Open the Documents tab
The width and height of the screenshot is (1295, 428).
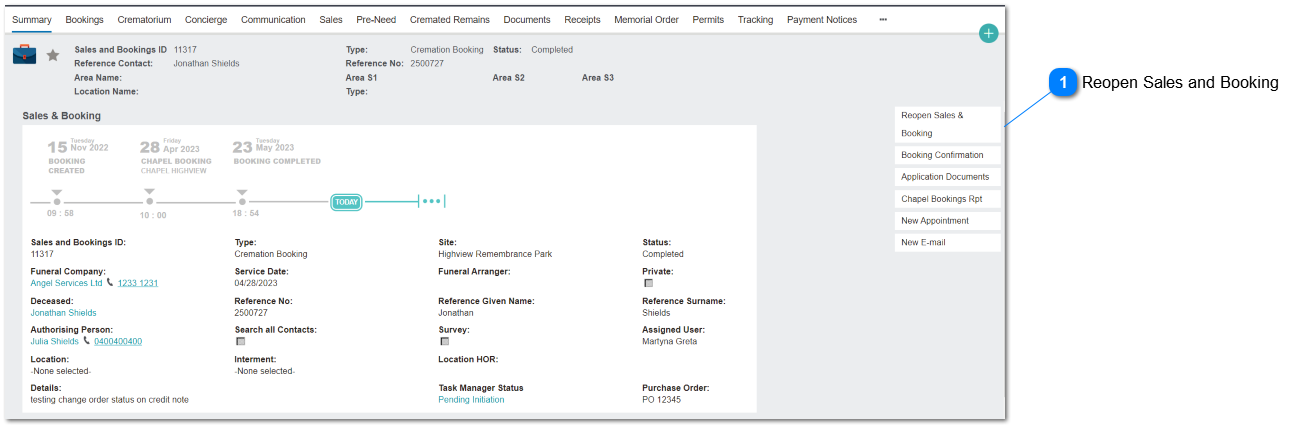[527, 19]
